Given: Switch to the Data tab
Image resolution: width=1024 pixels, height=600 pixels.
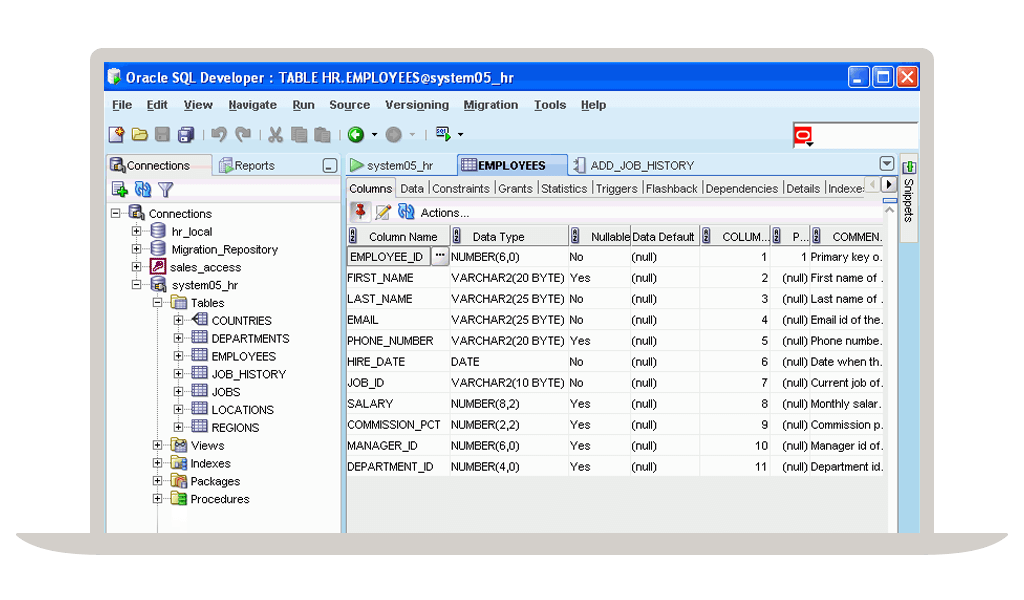Looking at the screenshot, I should [x=411, y=188].
